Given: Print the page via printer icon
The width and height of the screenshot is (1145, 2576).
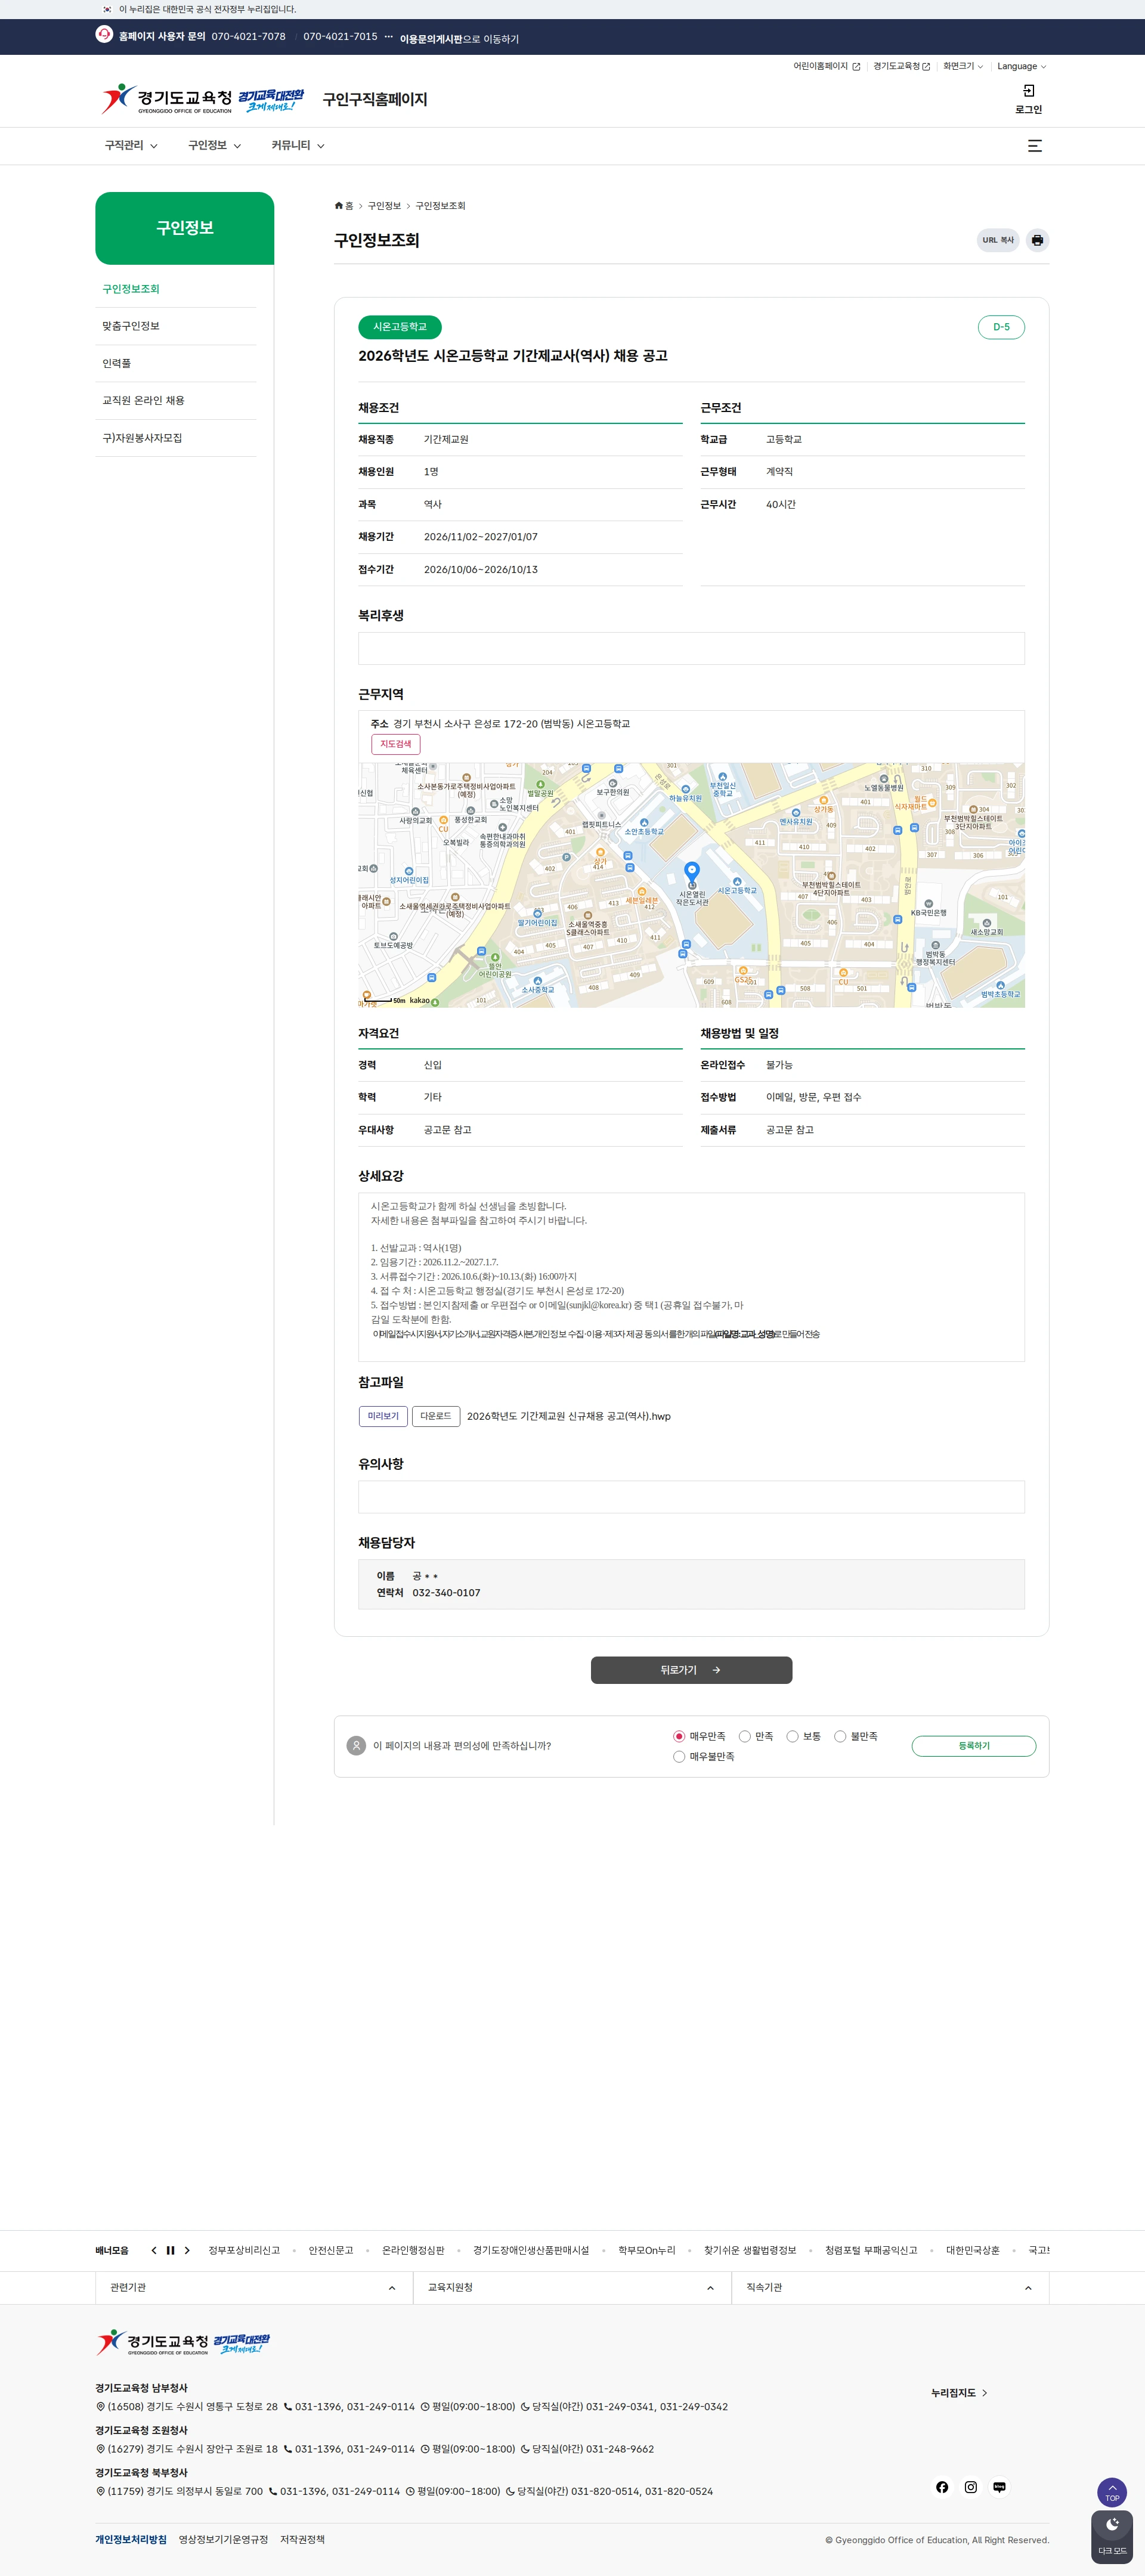Looking at the screenshot, I should coord(1037,240).
